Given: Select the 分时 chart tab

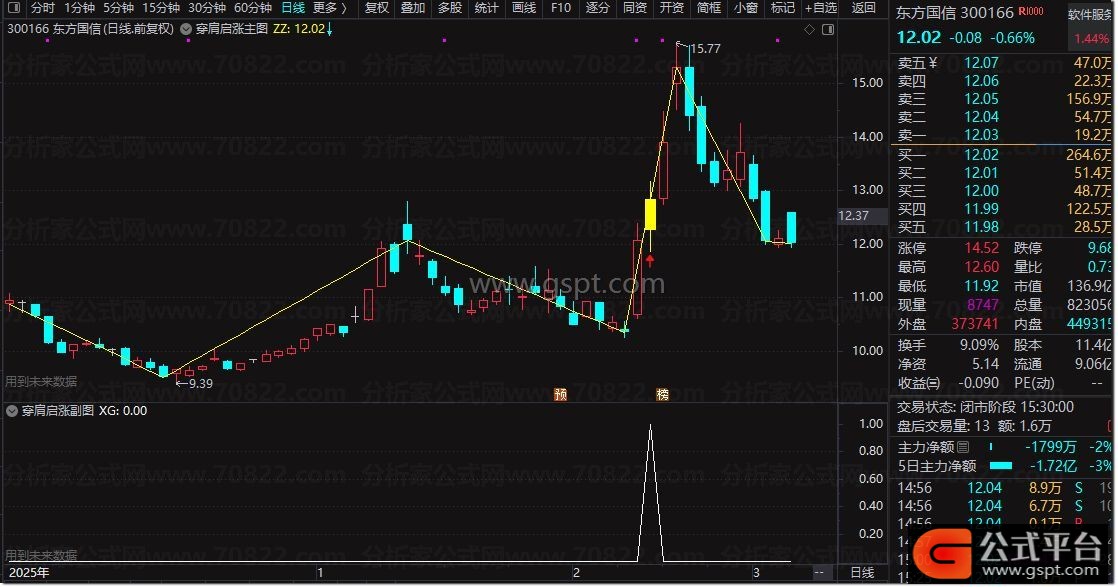Looking at the screenshot, I should tap(43, 8).
